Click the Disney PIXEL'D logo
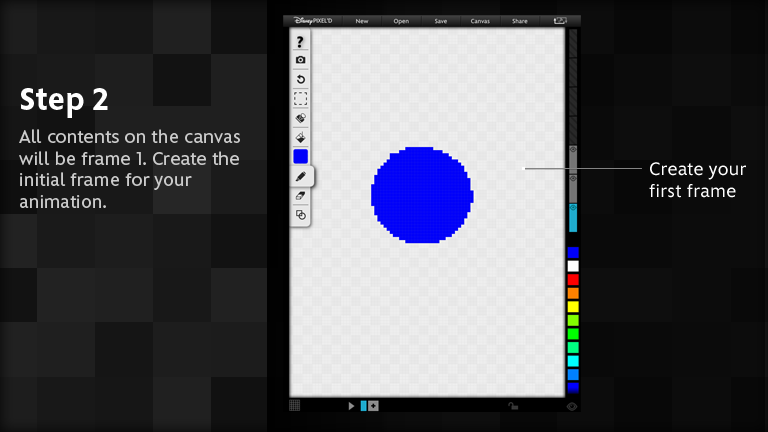This screenshot has width=768, height=432. 313,21
